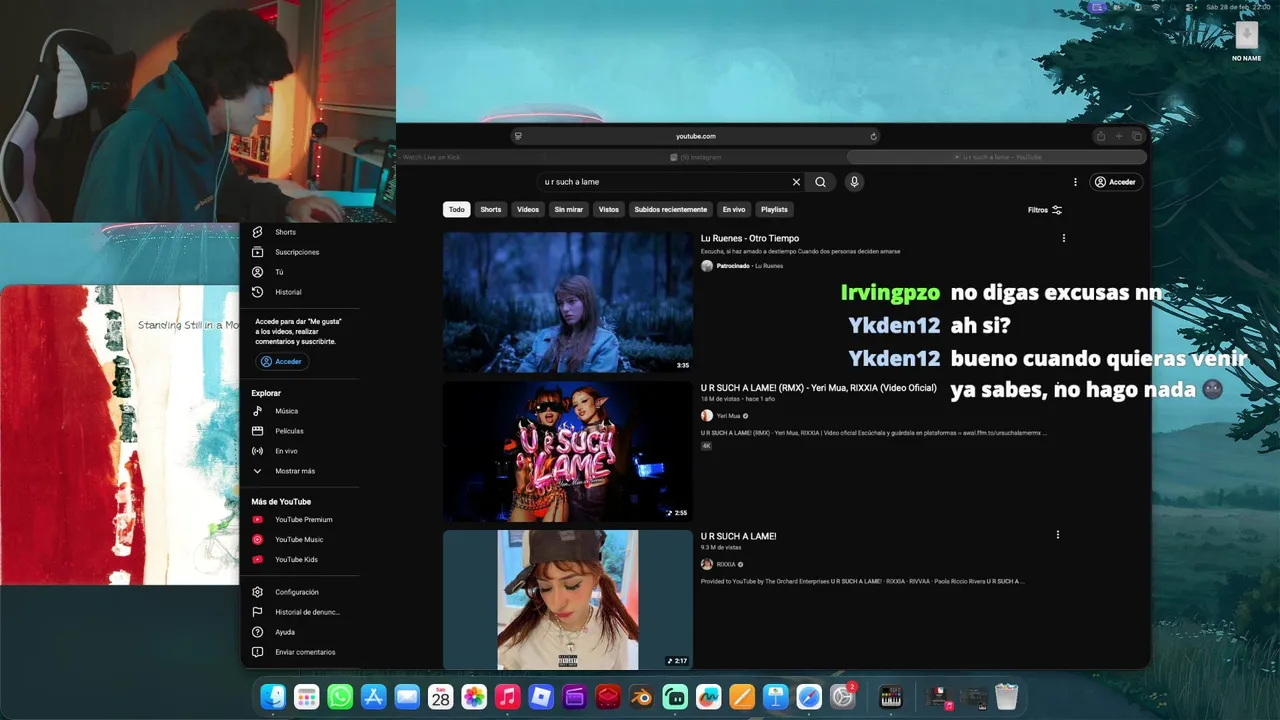Image resolution: width=1280 pixels, height=720 pixels.
Task: Open Blender from the Dock
Action: [x=642, y=697]
